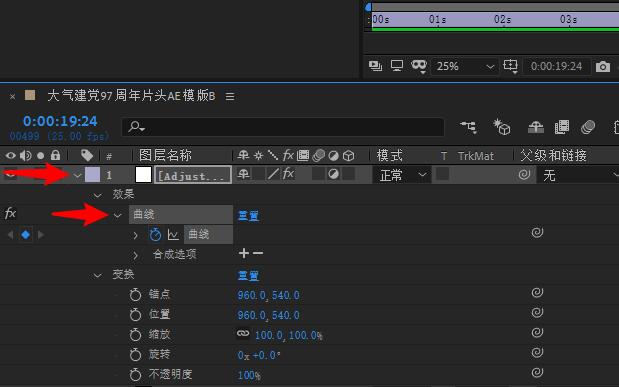This screenshot has height=387, width=619.
Task: Toggle the scale constrain proportions link icon
Action: pyautogui.click(x=243, y=334)
